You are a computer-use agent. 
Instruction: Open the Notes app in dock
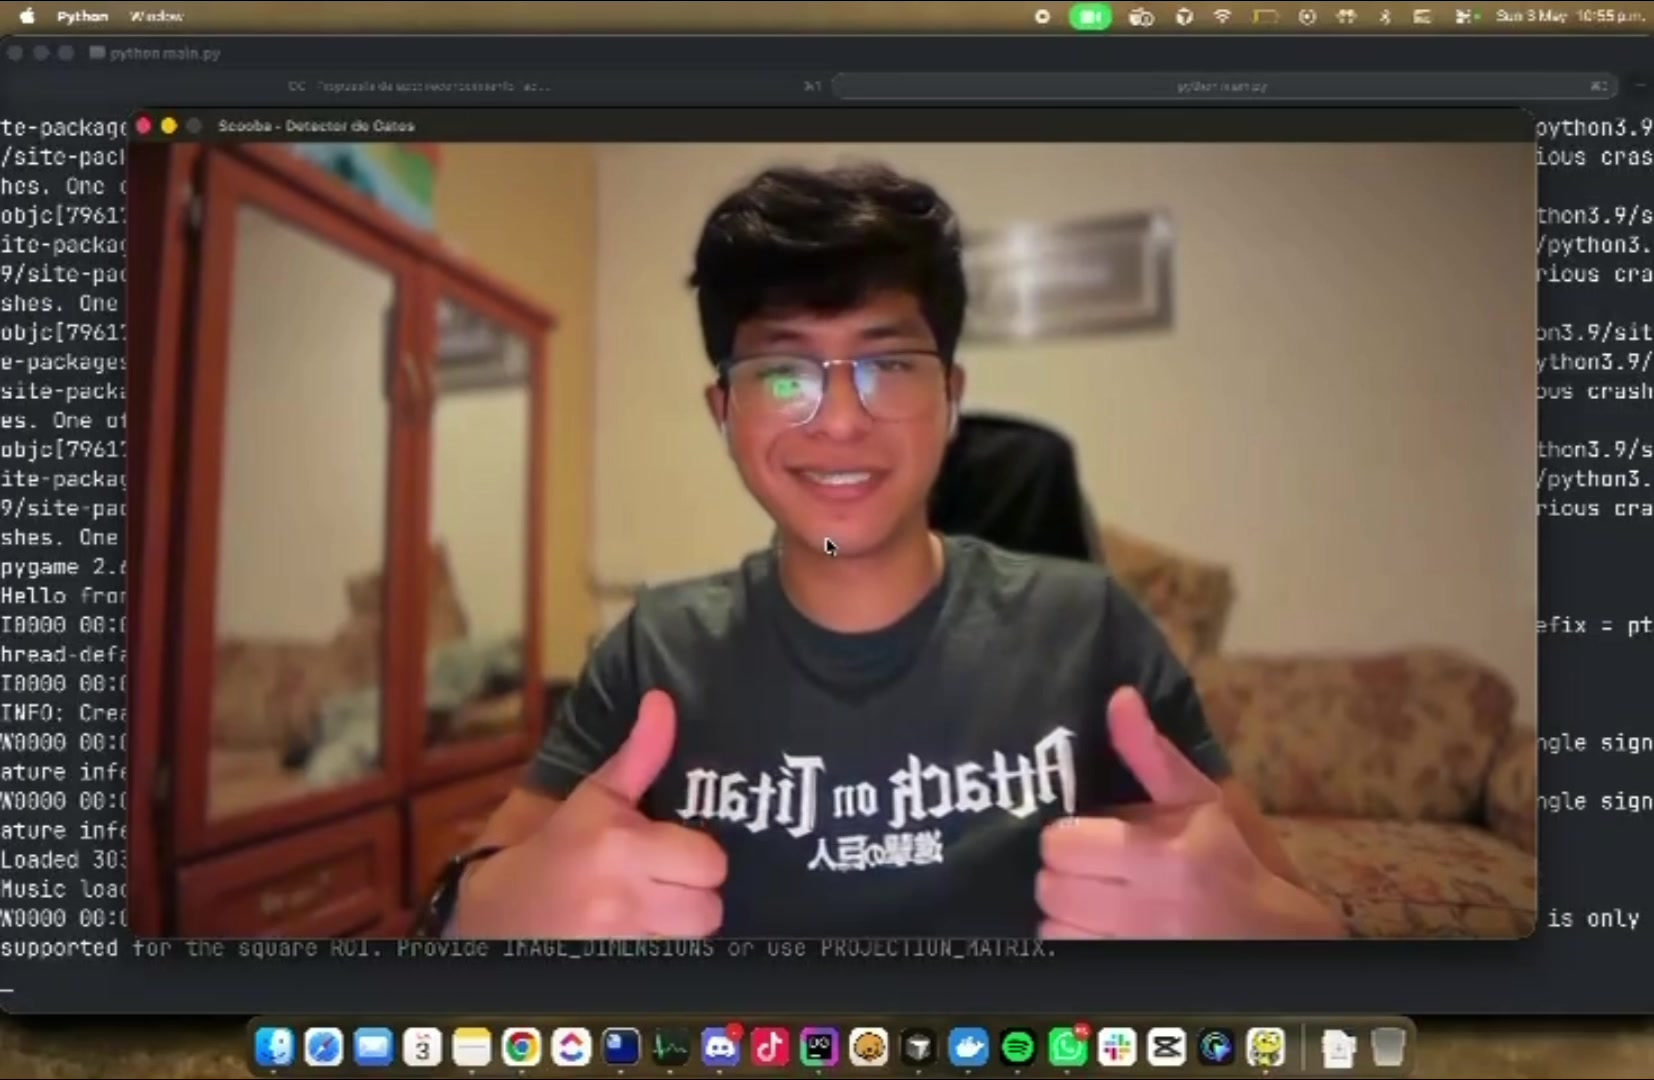(472, 1047)
